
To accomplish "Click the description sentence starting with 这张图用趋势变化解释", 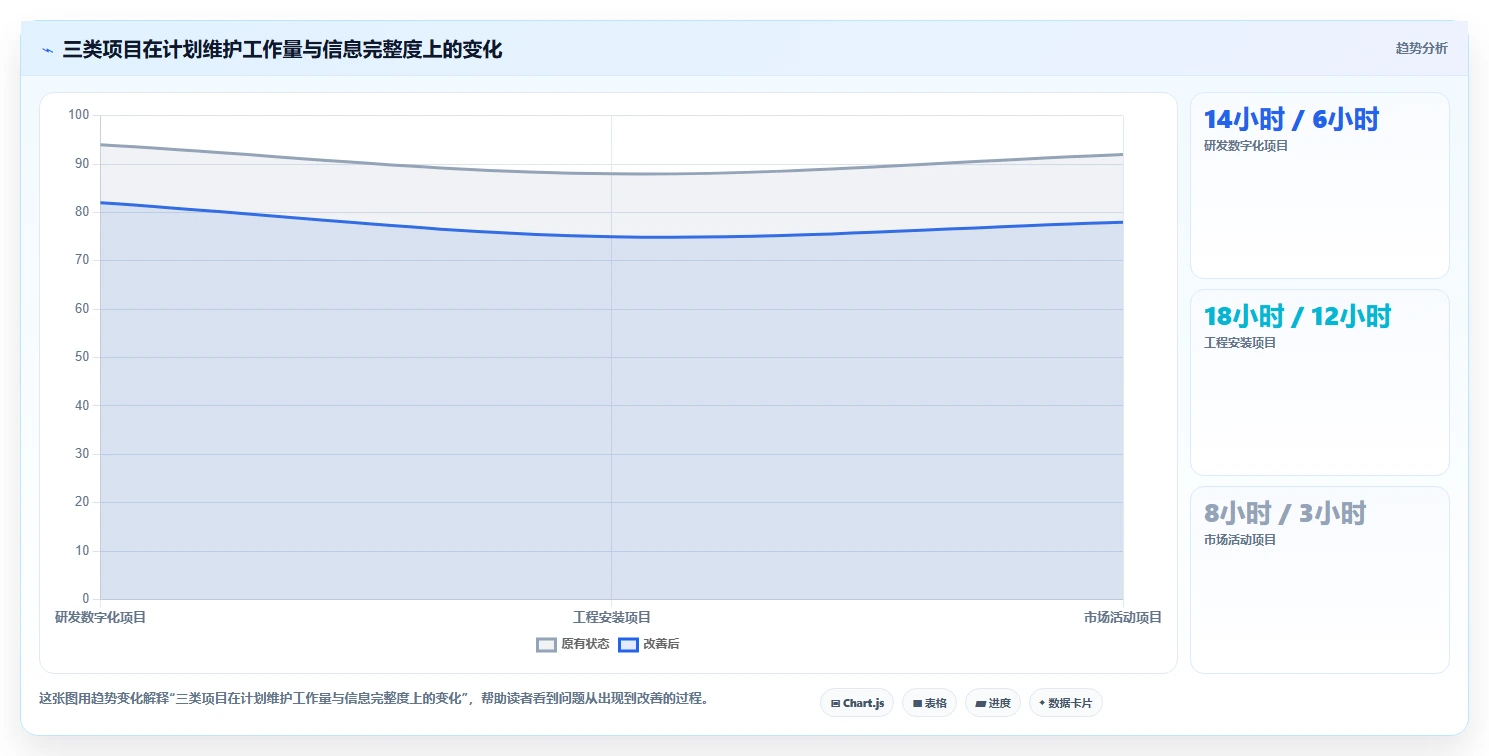I will click(374, 699).
